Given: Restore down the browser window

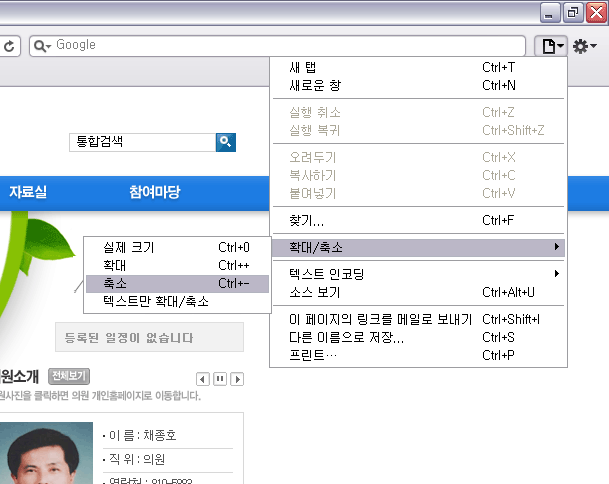Looking at the screenshot, I should [573, 12].
